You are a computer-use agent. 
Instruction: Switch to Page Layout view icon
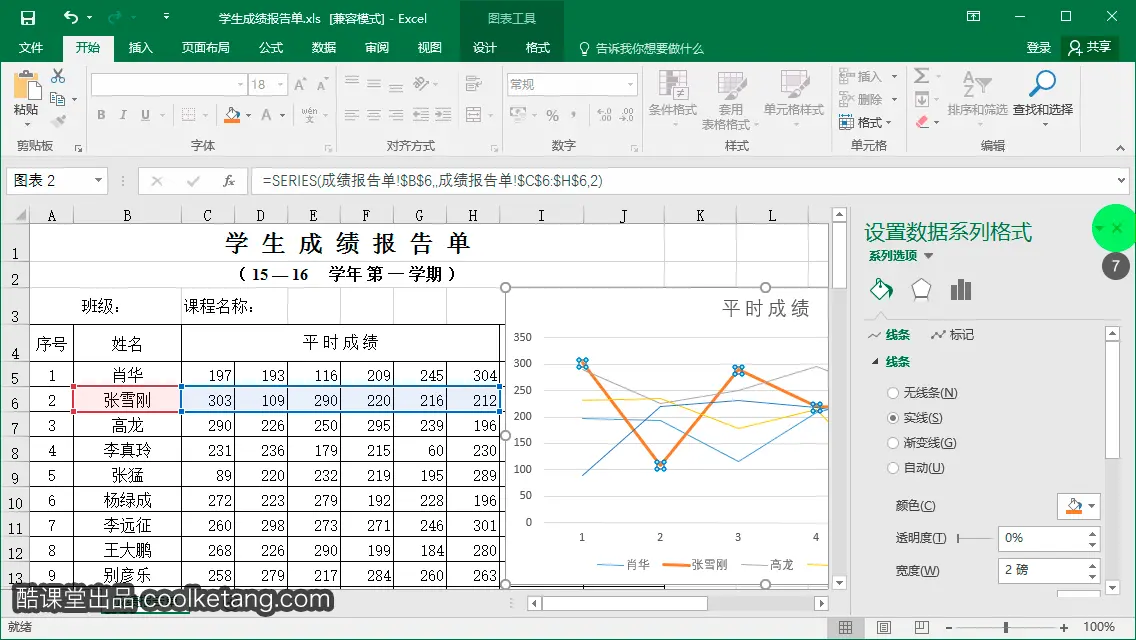click(x=884, y=627)
